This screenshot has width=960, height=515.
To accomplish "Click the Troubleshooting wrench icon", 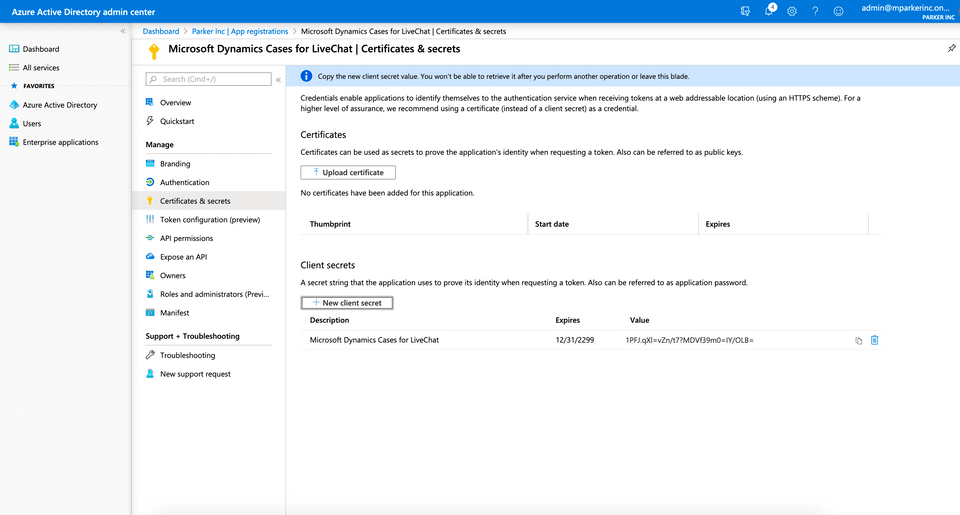I will (150, 355).
